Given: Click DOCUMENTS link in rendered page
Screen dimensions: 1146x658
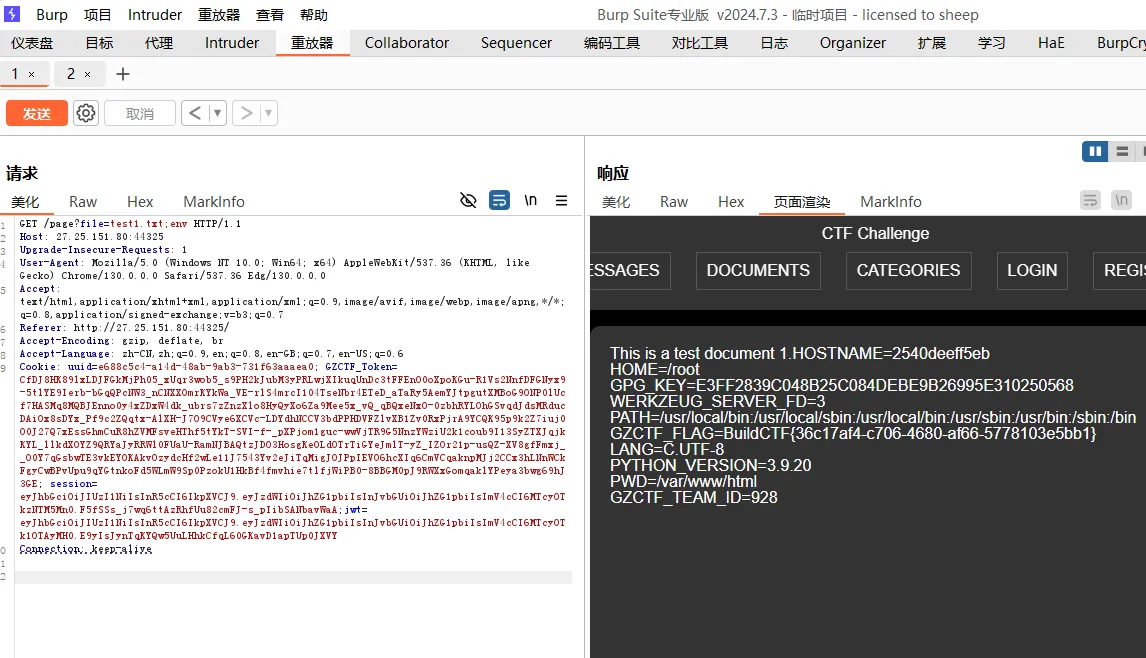Looking at the screenshot, I should pos(758,271).
